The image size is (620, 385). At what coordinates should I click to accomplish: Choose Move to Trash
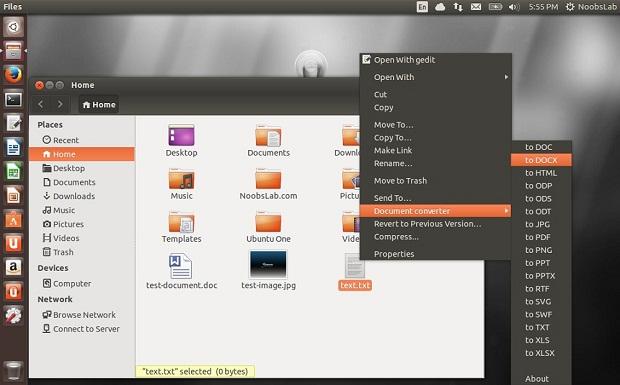435,181
